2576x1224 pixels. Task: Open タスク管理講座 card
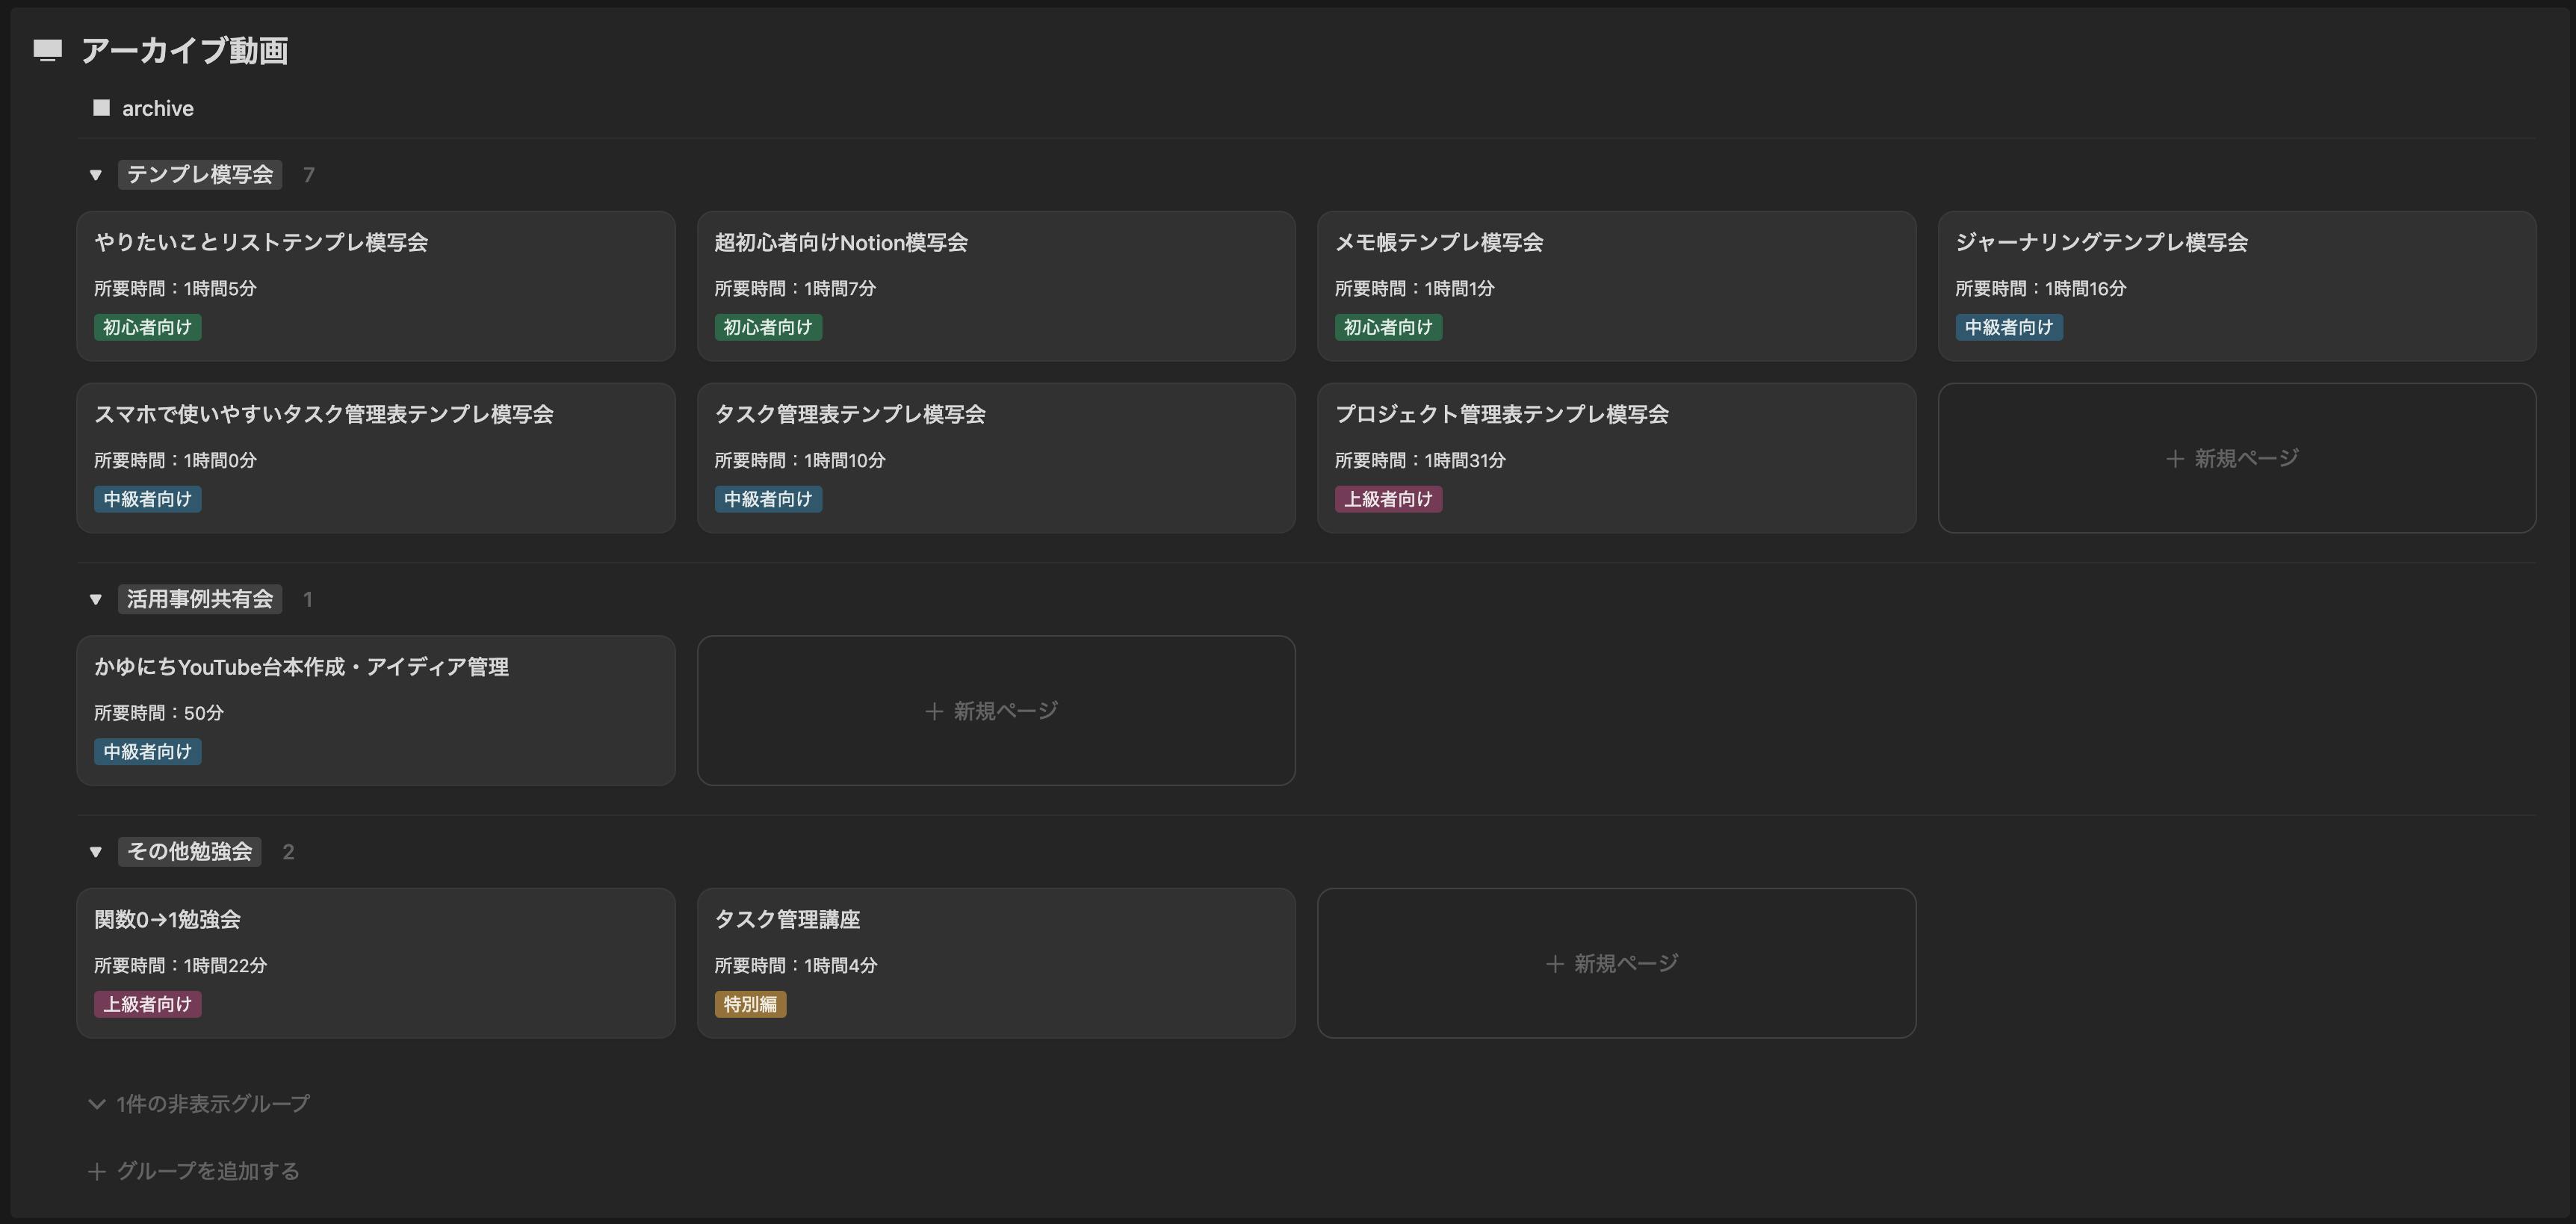point(996,963)
